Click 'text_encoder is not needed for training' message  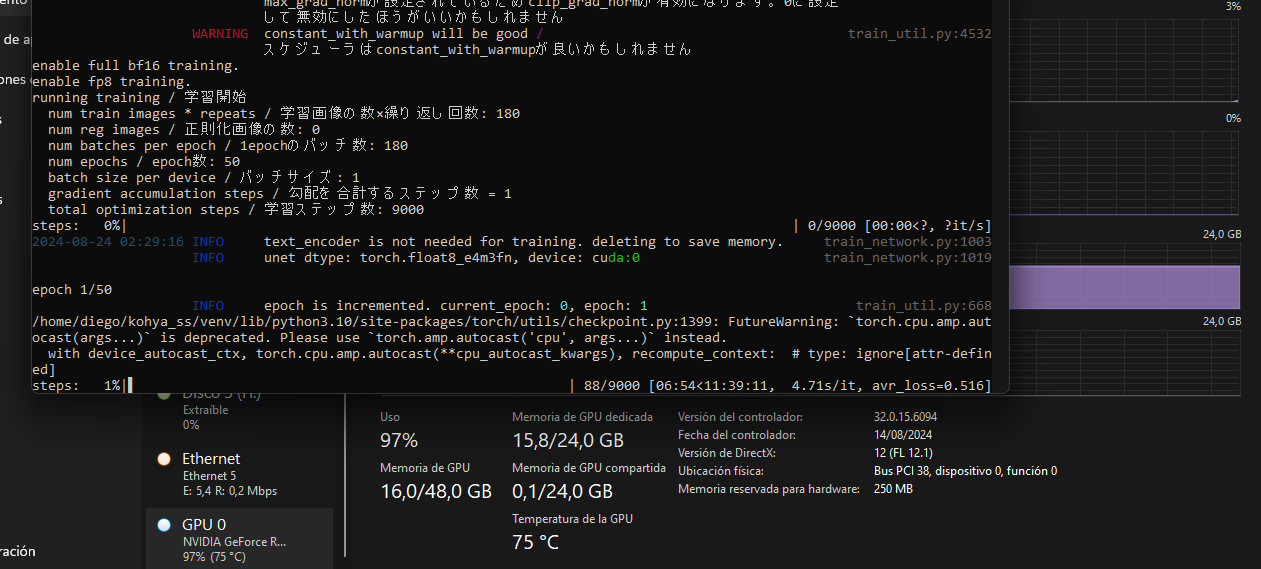click(523, 242)
